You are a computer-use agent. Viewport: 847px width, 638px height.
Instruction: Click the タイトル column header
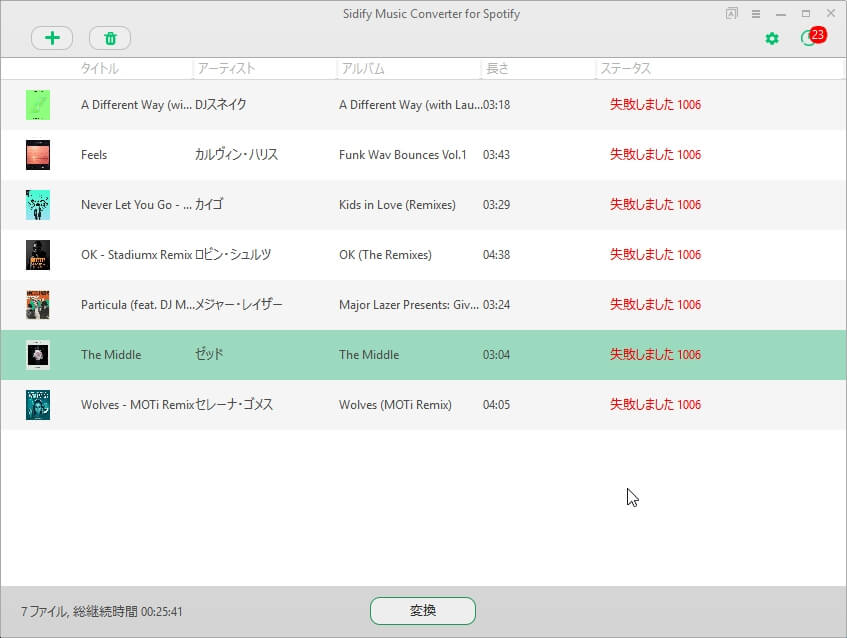[x=100, y=69]
